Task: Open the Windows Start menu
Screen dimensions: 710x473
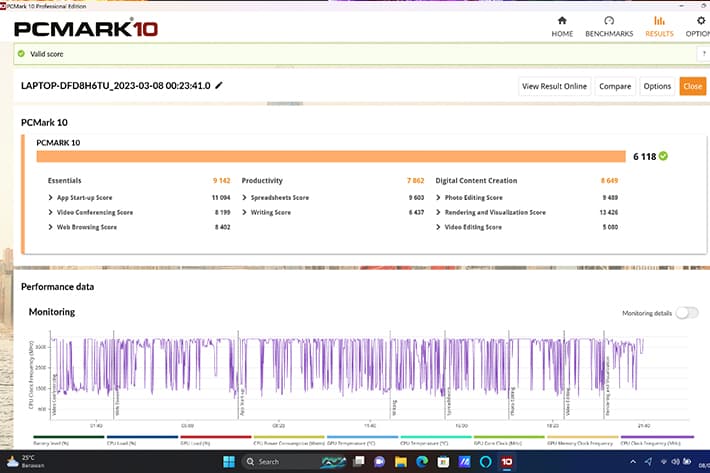Action: 229,462
